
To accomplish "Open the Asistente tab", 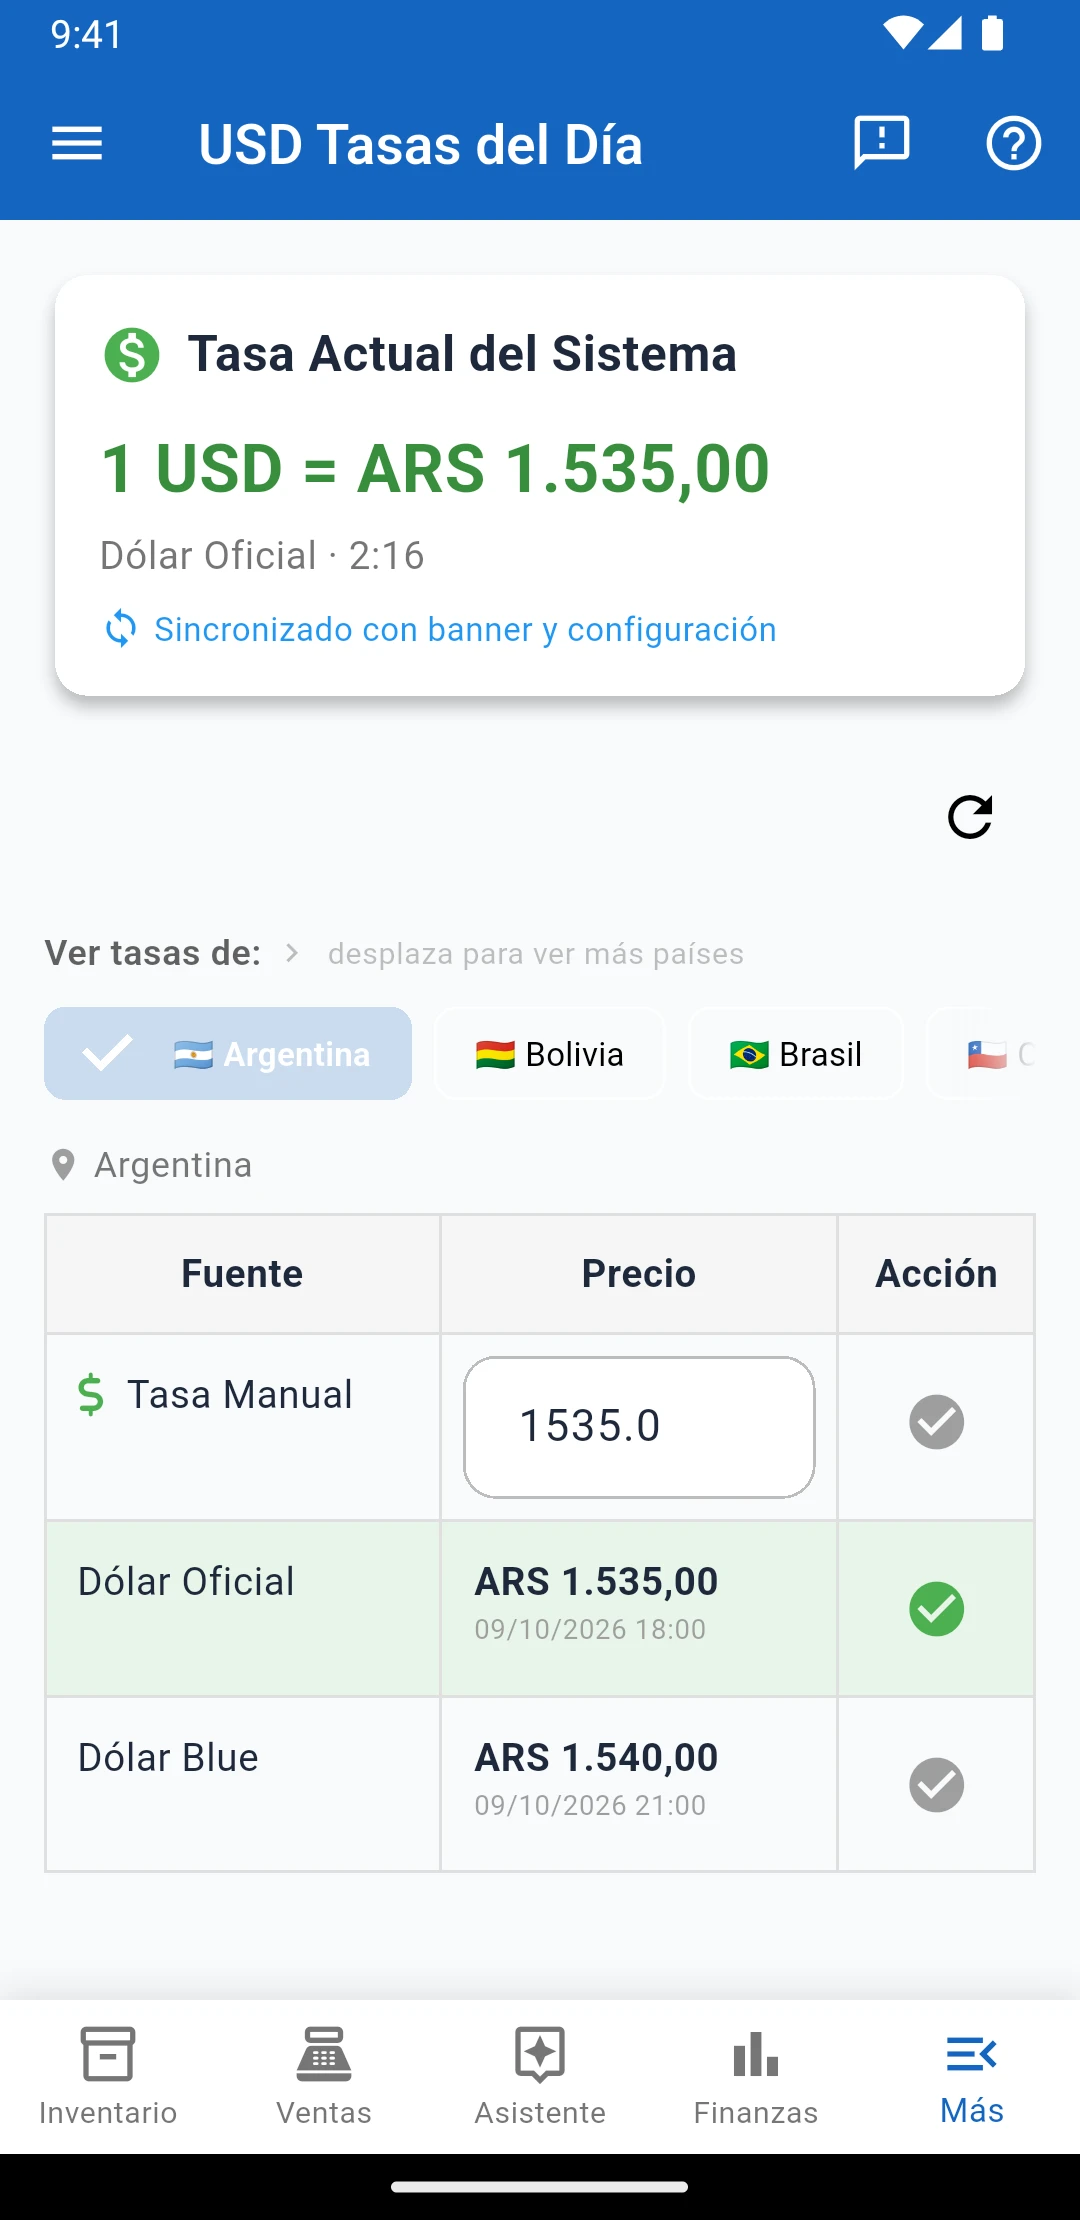I will point(540,2076).
